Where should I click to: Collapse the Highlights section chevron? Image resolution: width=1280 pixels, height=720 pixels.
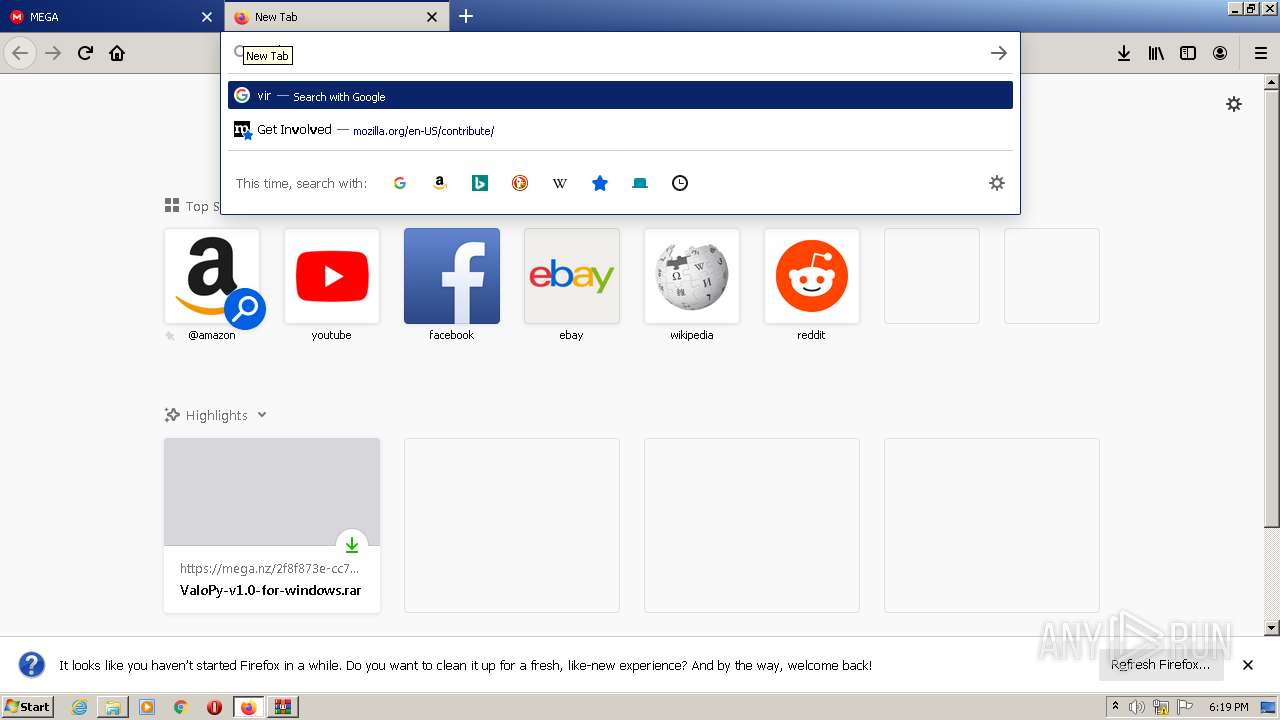click(x=262, y=415)
